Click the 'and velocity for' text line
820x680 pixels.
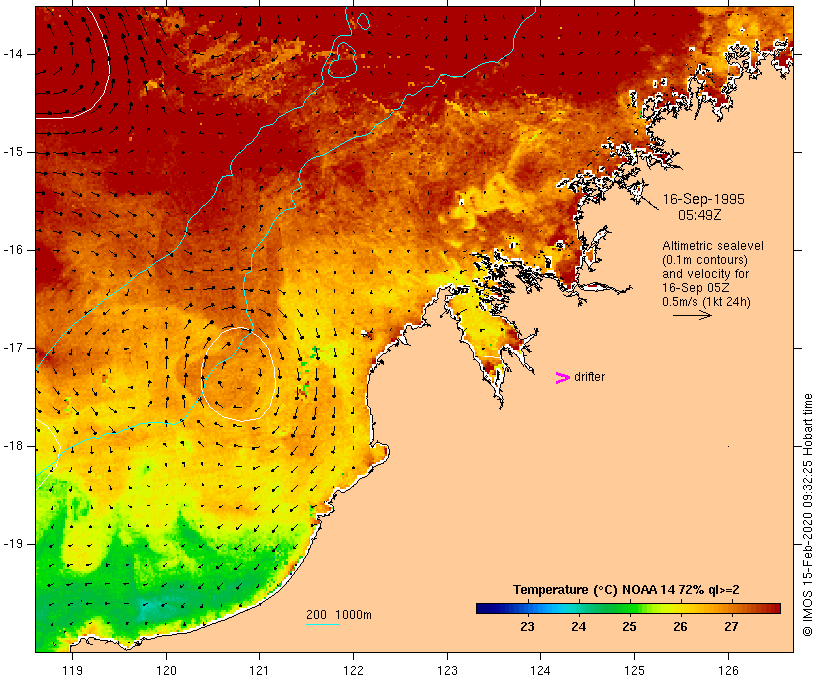(x=705, y=274)
